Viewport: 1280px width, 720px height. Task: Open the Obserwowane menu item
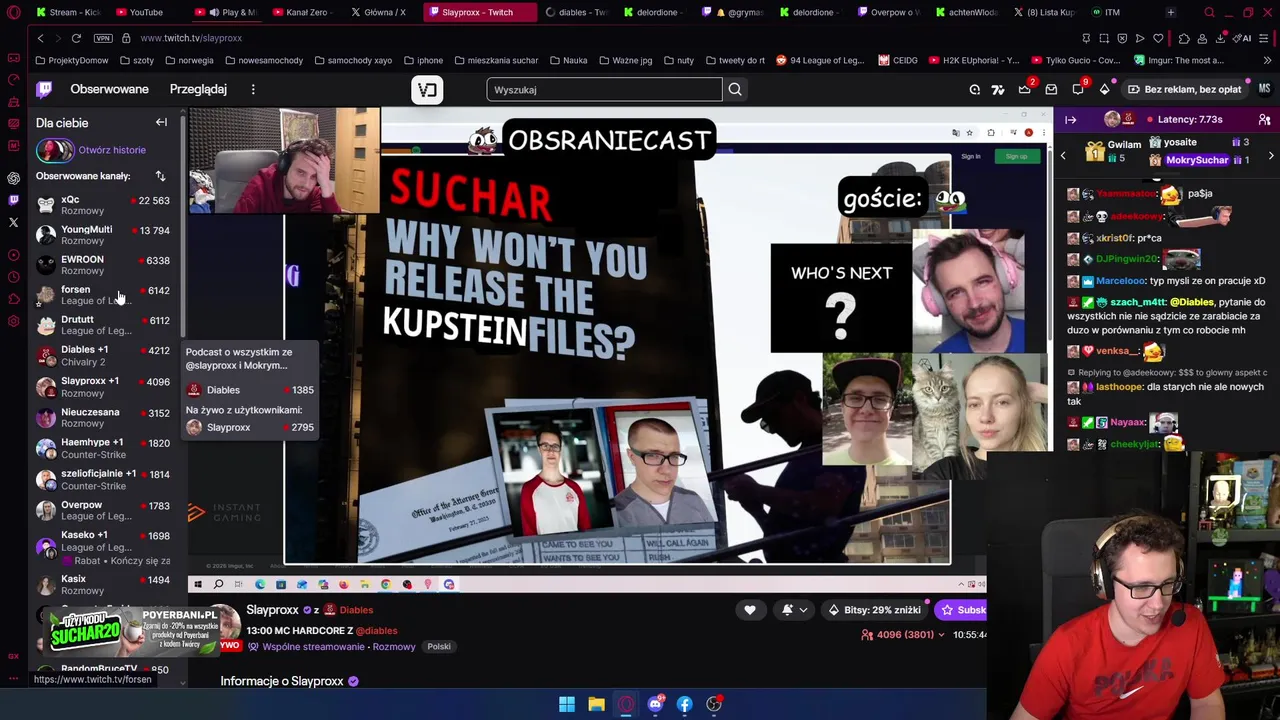tap(109, 89)
